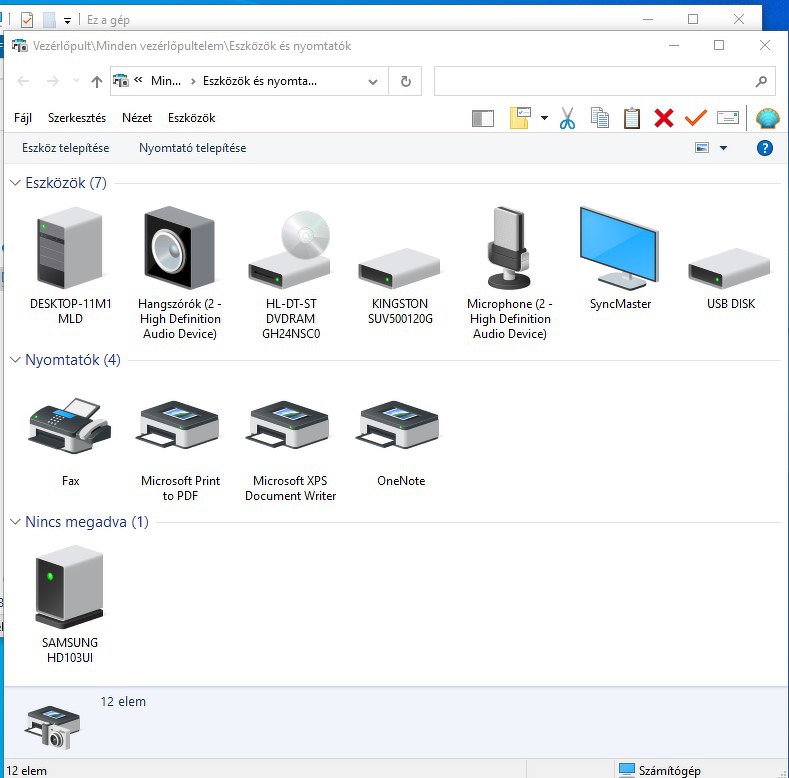Viewport: 789px width, 778px height.
Task: Select Microsoft Print to PDF printer
Action: click(180, 450)
